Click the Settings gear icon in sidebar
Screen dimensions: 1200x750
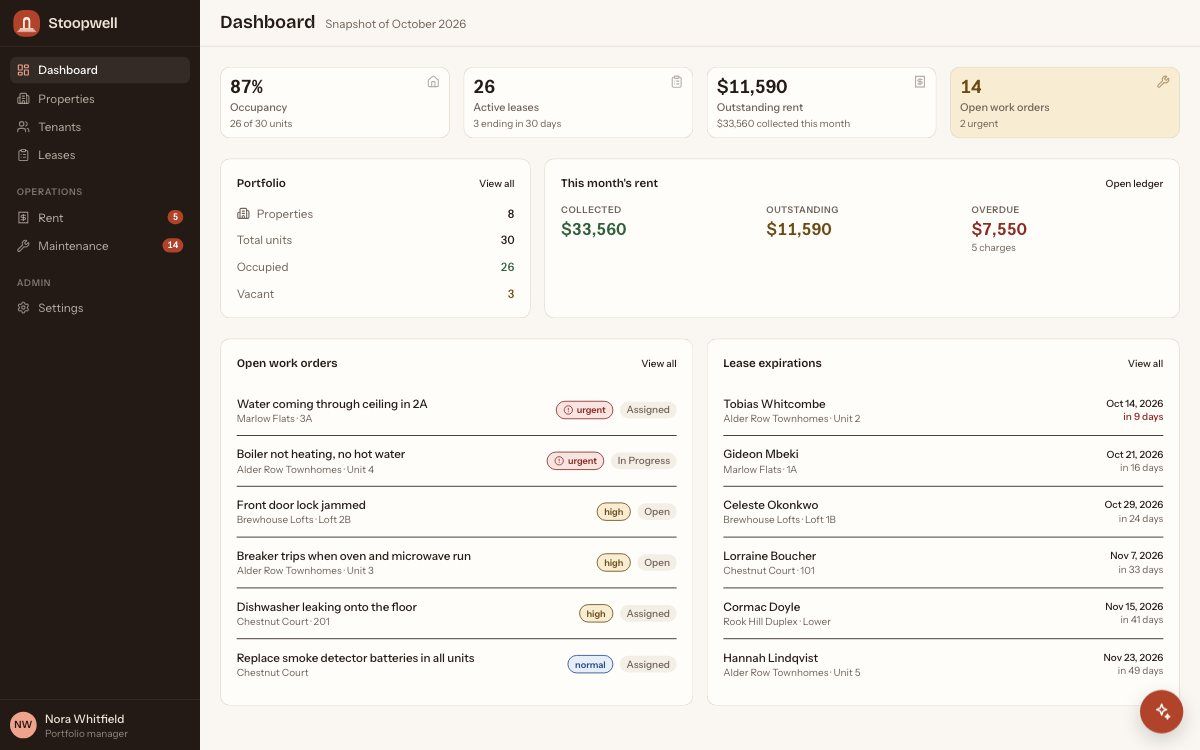pos(23,308)
